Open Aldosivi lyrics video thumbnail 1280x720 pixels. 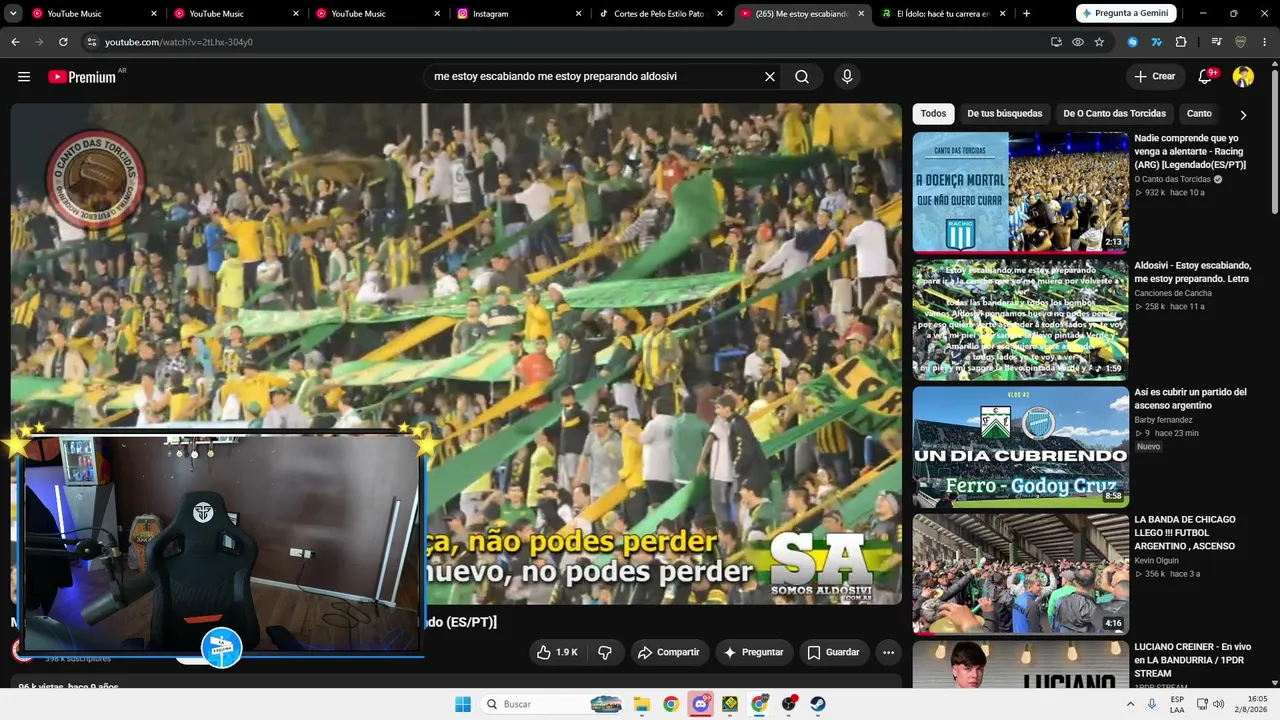1020,320
